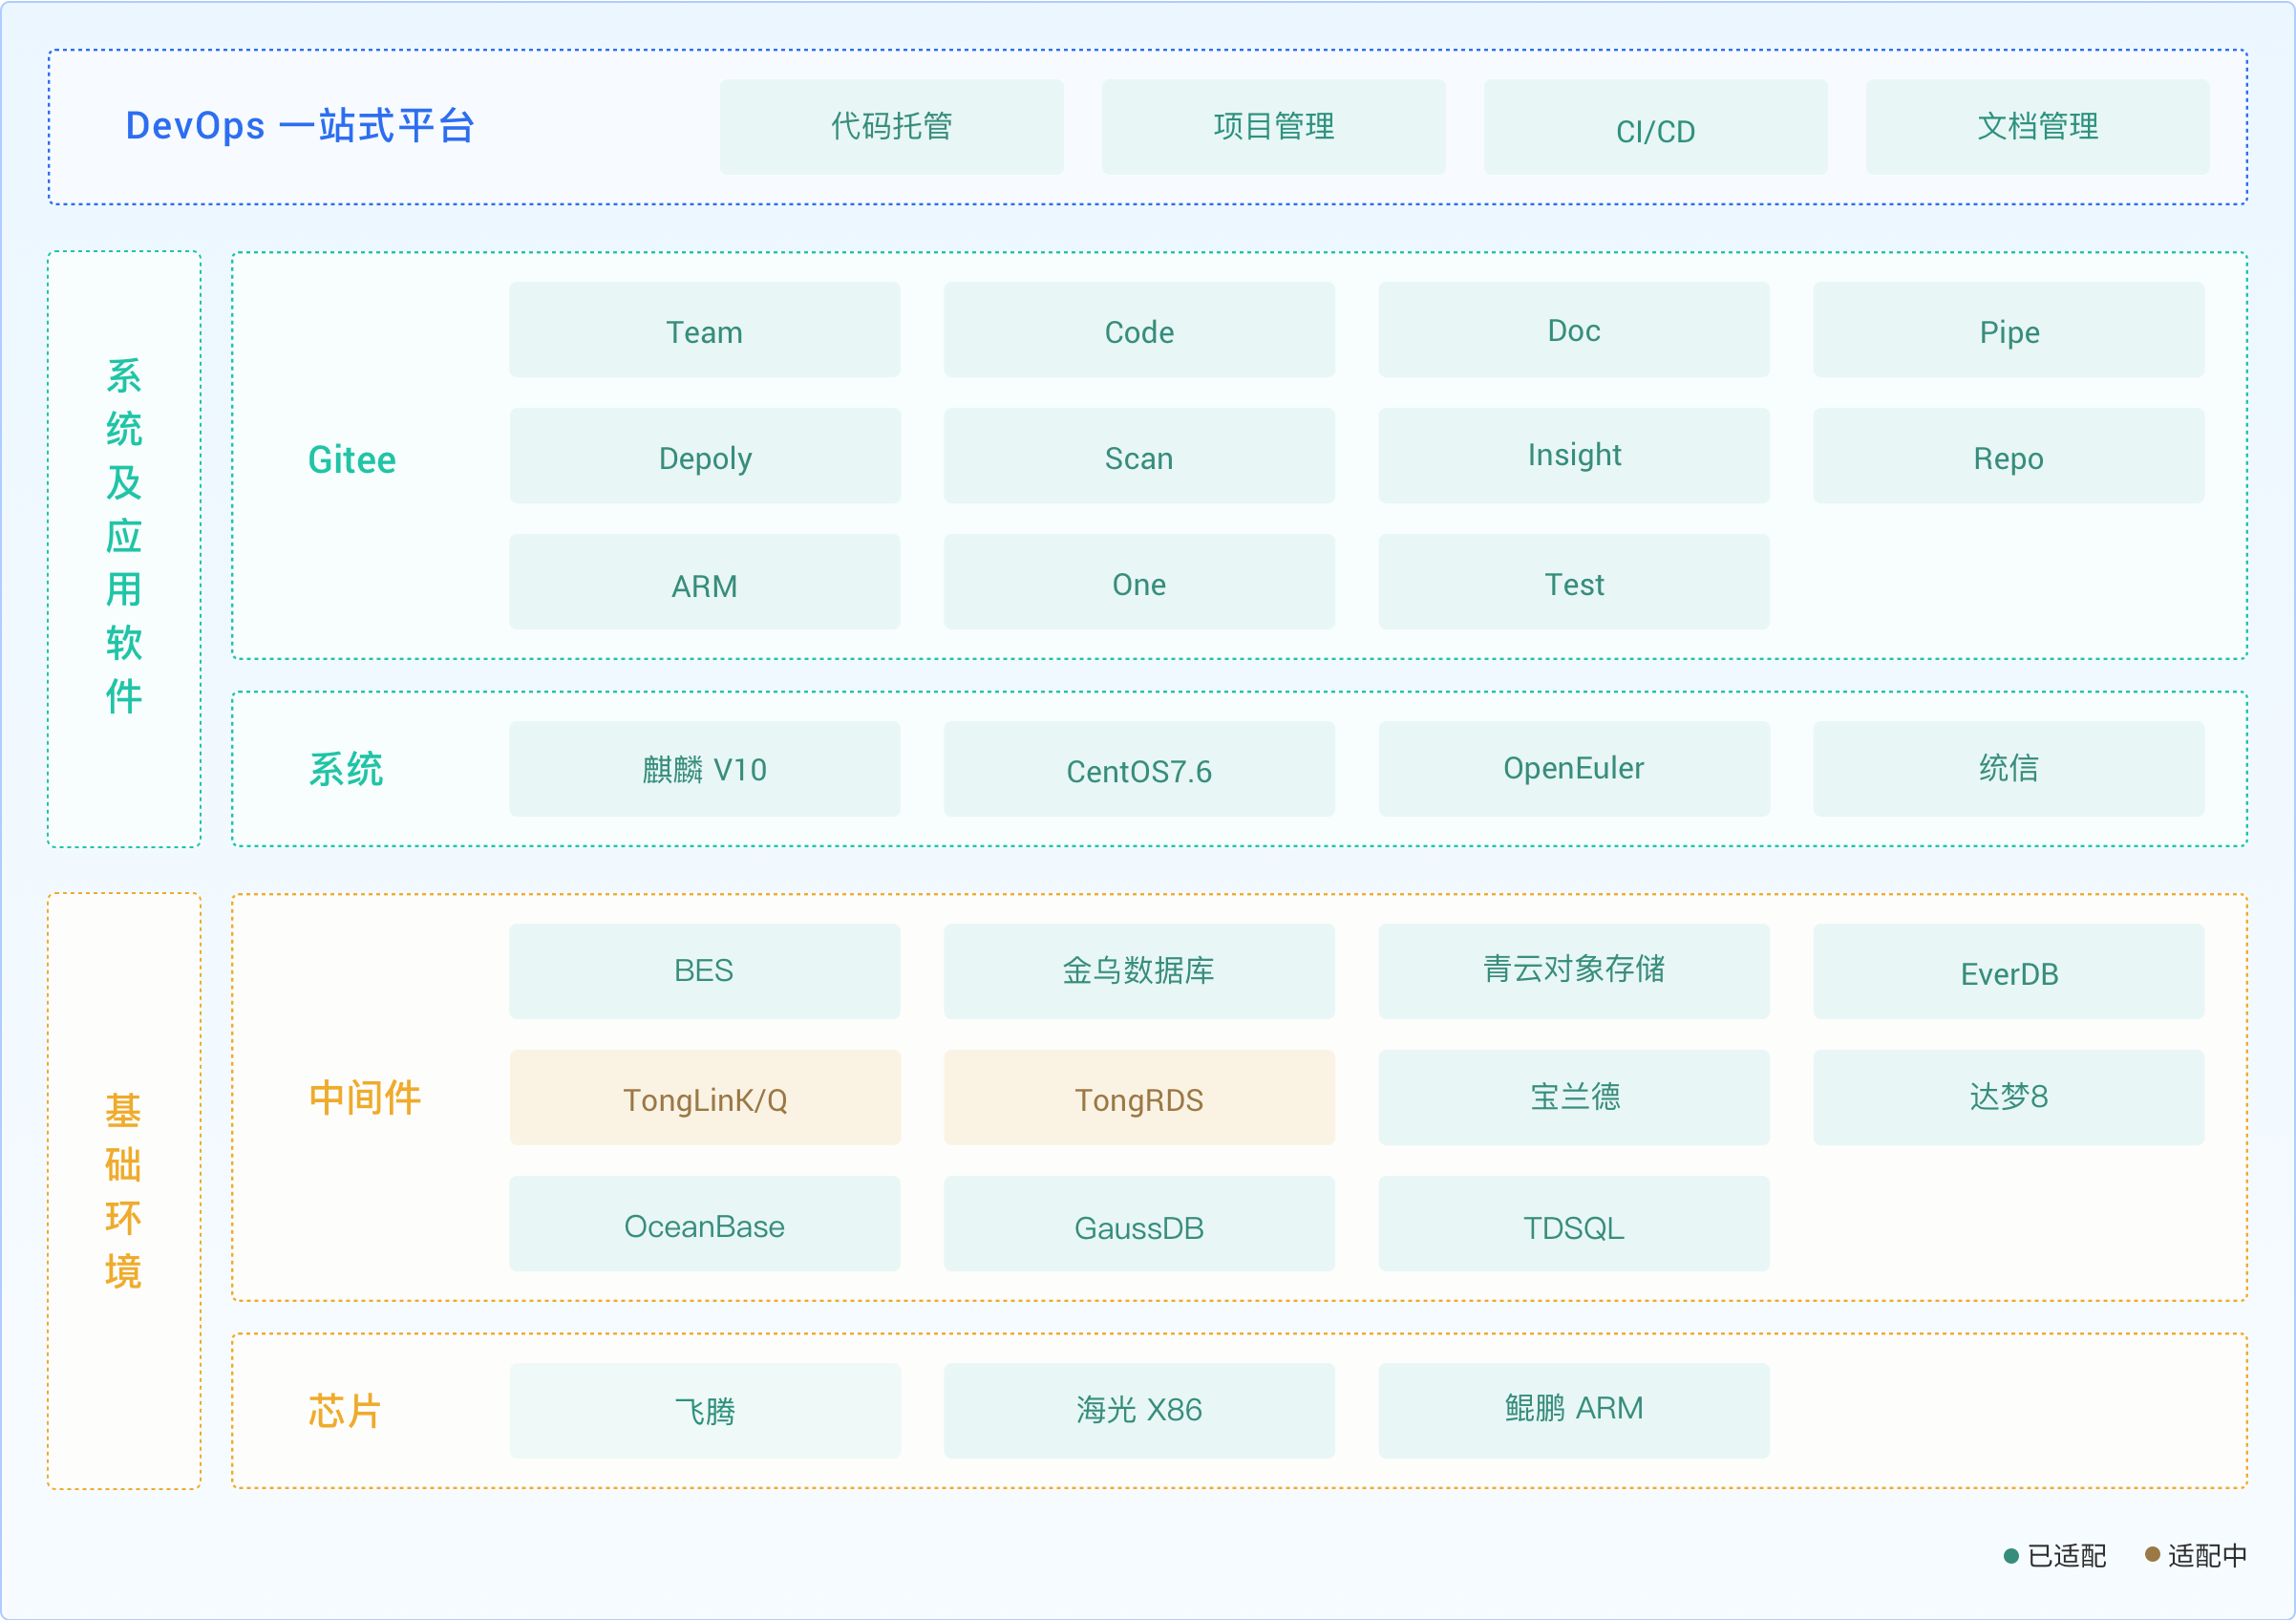Screen dimensions: 2296x1620
Task: Open the Gitee Code module
Action: (x=1139, y=330)
